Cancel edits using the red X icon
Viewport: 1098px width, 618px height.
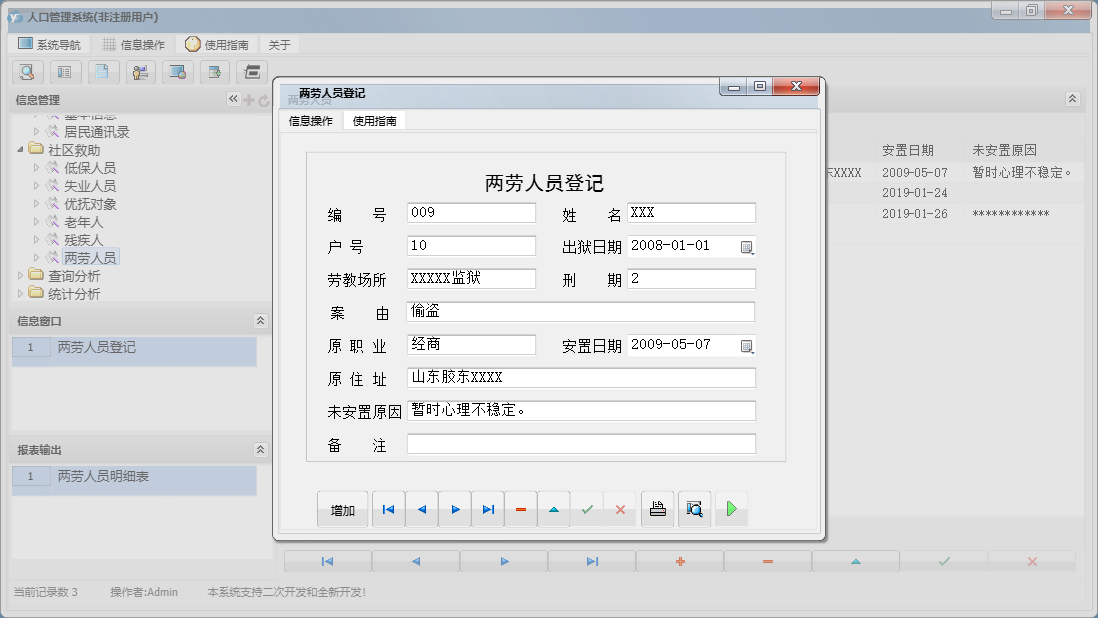[x=620, y=509]
